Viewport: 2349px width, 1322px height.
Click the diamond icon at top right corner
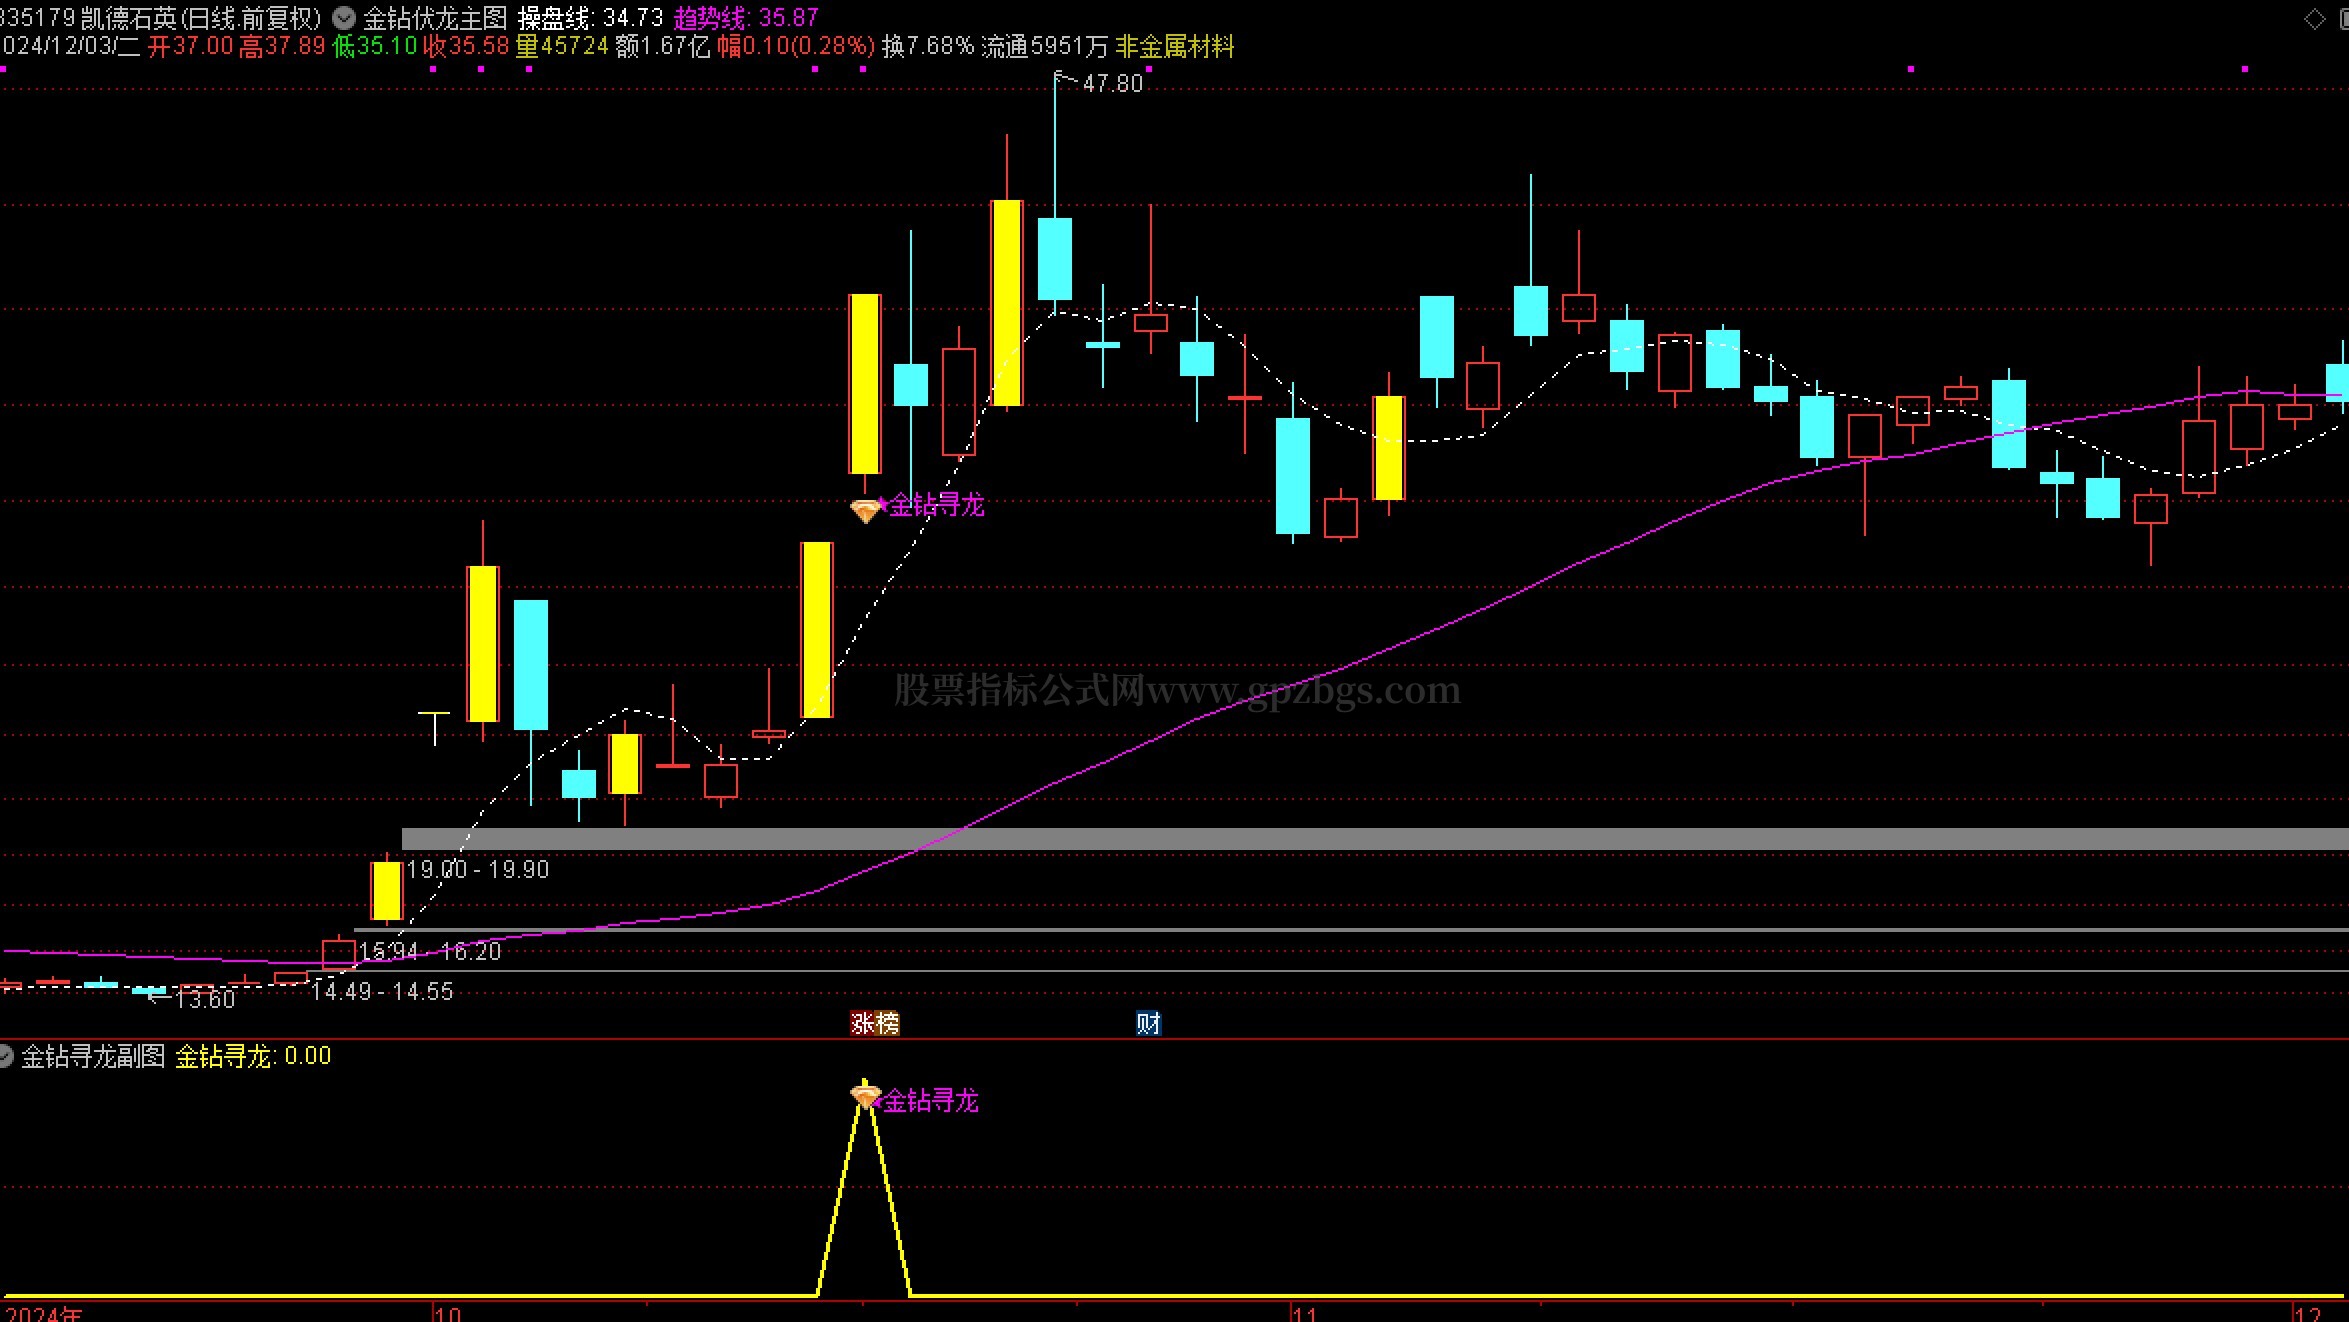(2314, 18)
